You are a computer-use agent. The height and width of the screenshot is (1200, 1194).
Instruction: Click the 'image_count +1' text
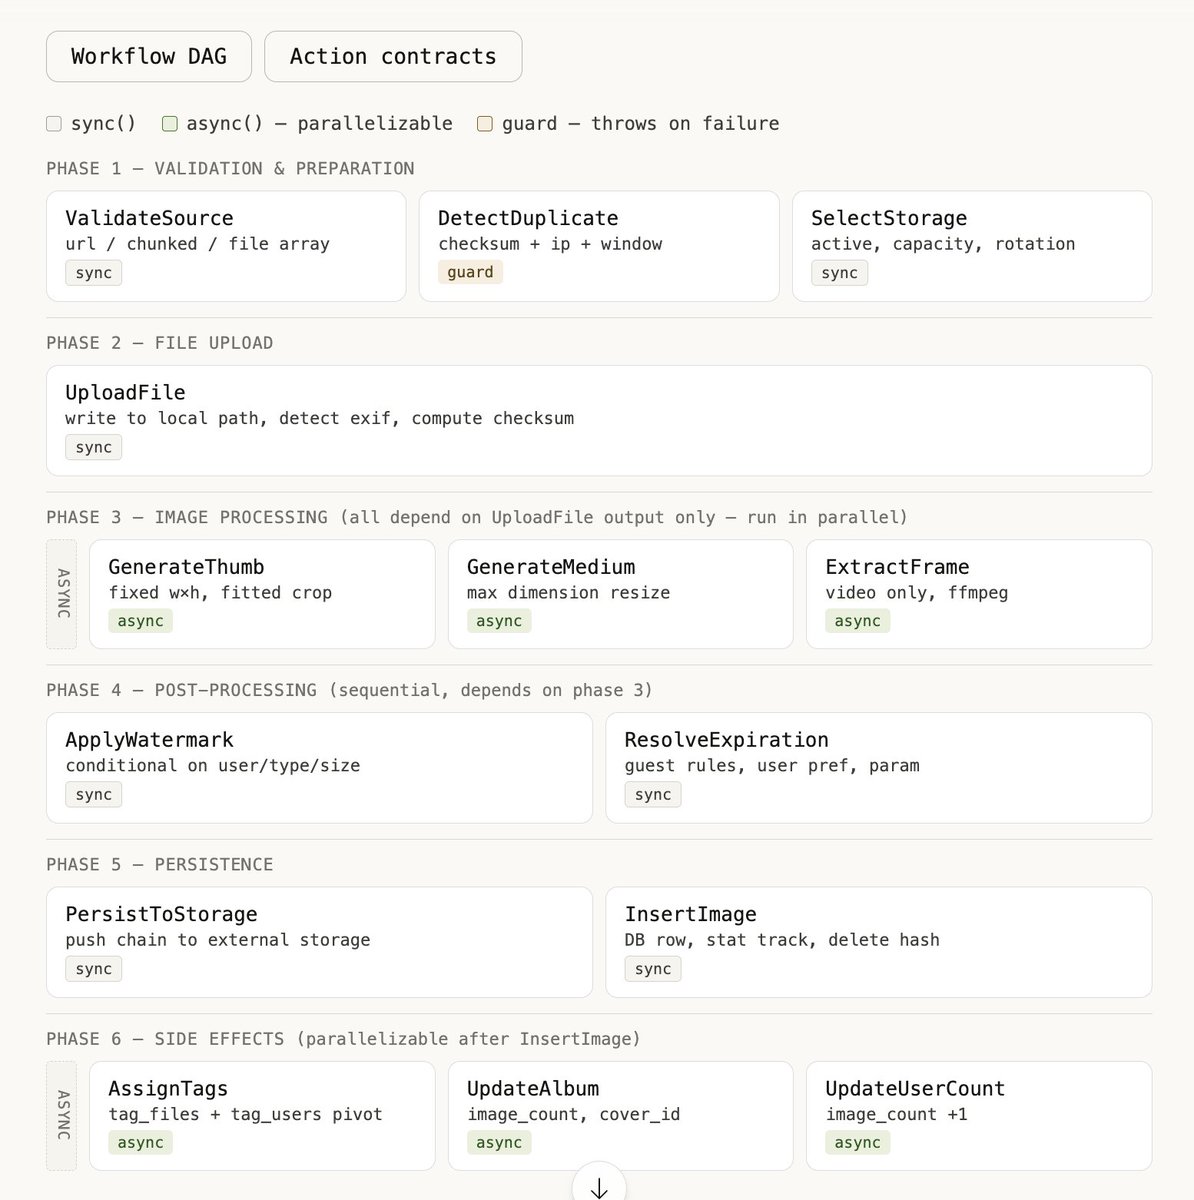[897, 1114]
